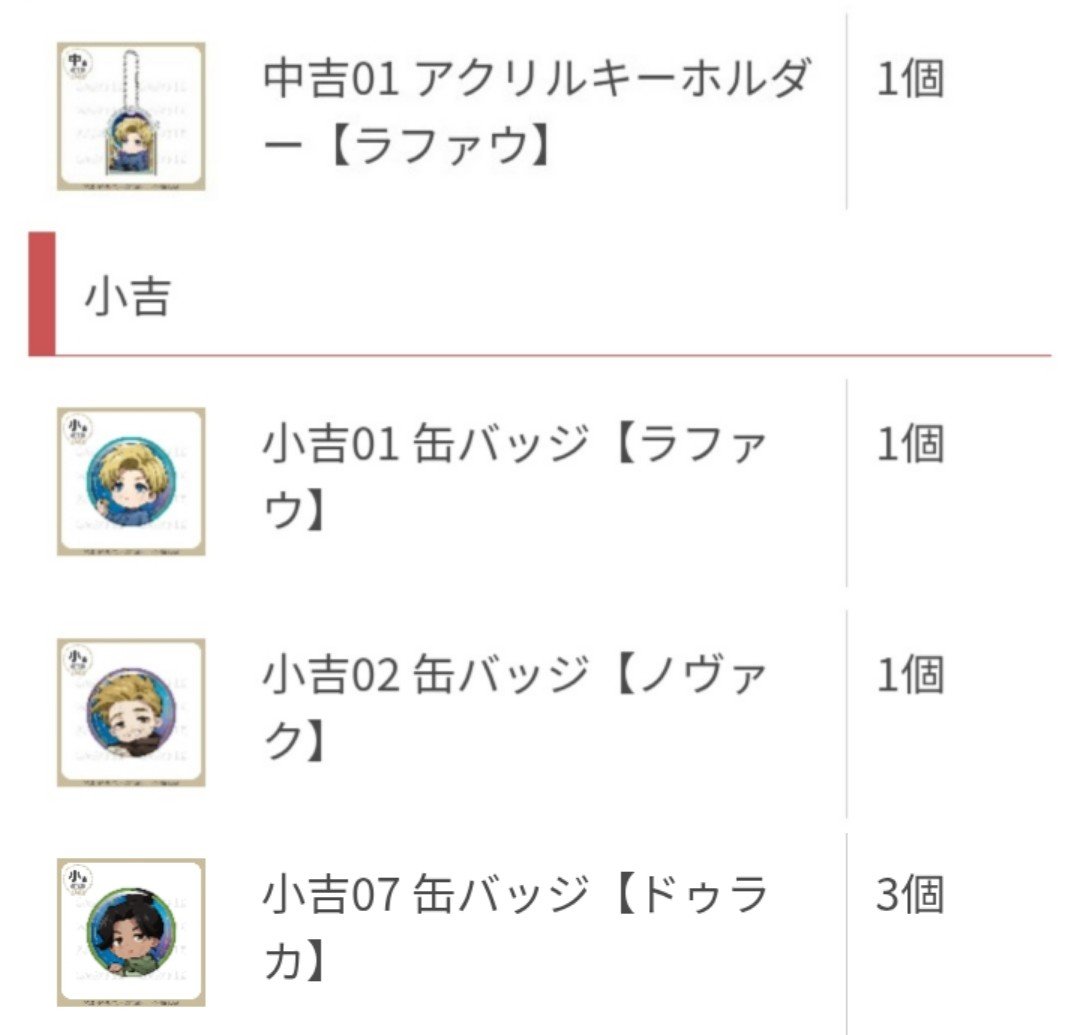Click the 小吉01 ラファウ badge thumbnail
The height and width of the screenshot is (1035, 1080).
point(131,481)
